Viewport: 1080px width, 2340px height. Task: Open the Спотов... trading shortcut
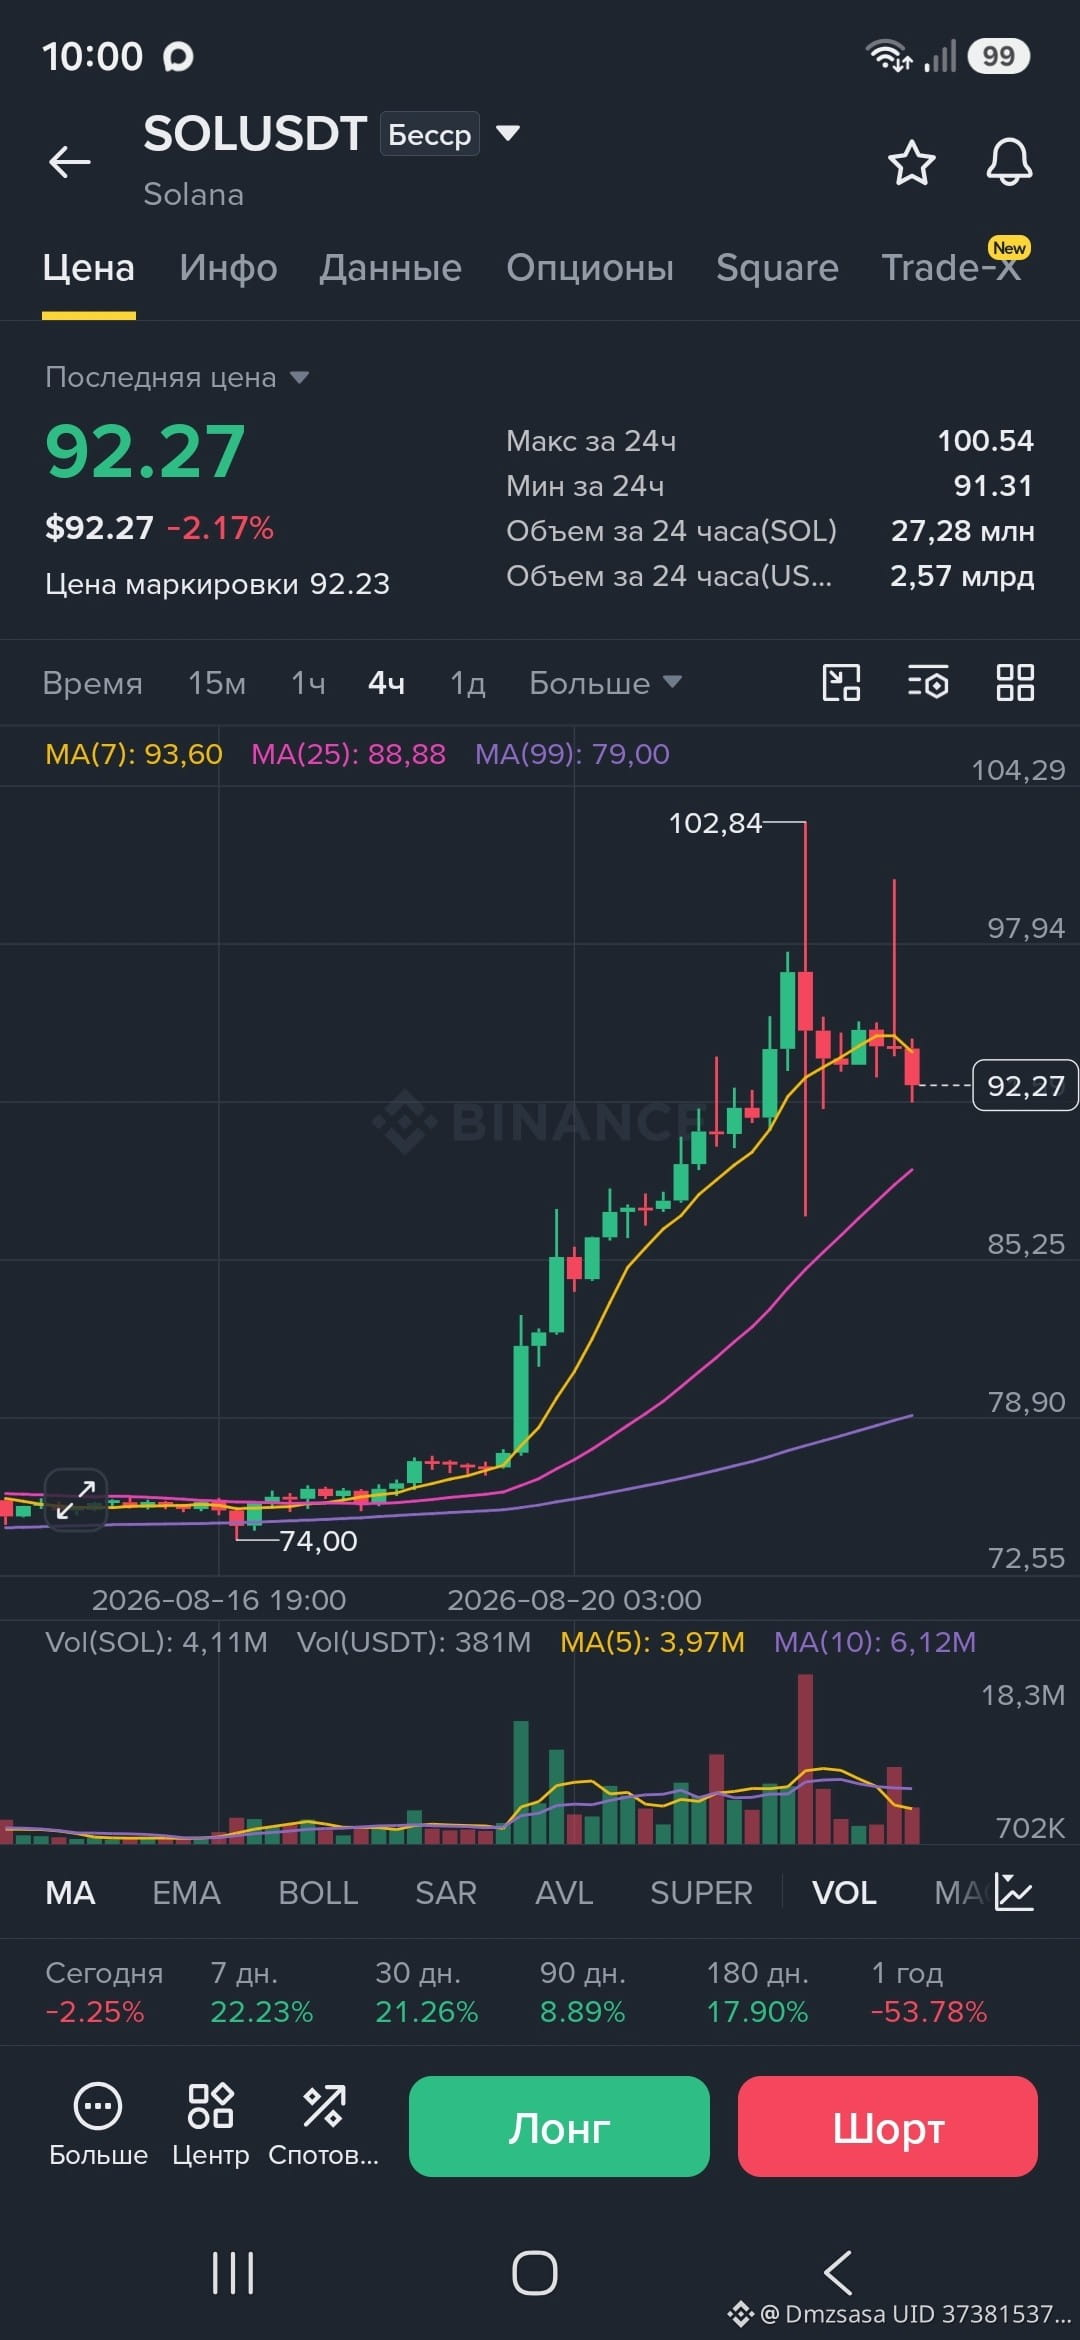tap(323, 2125)
